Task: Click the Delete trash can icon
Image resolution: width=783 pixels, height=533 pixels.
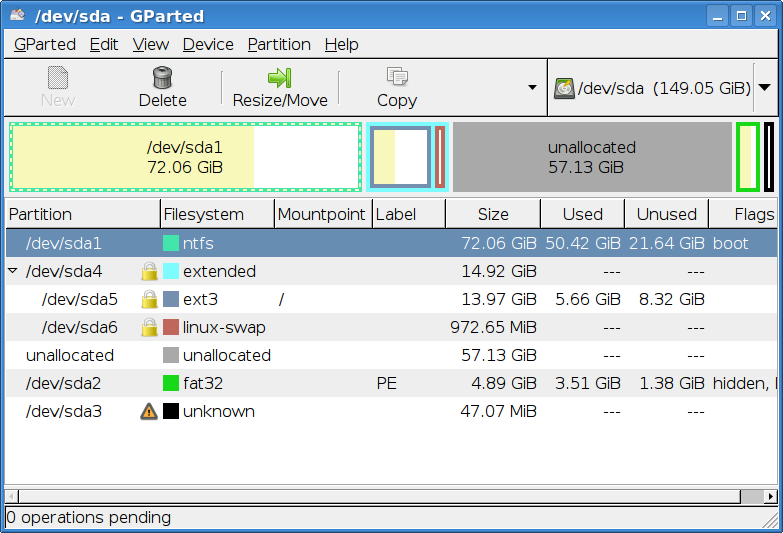Action: click(162, 78)
